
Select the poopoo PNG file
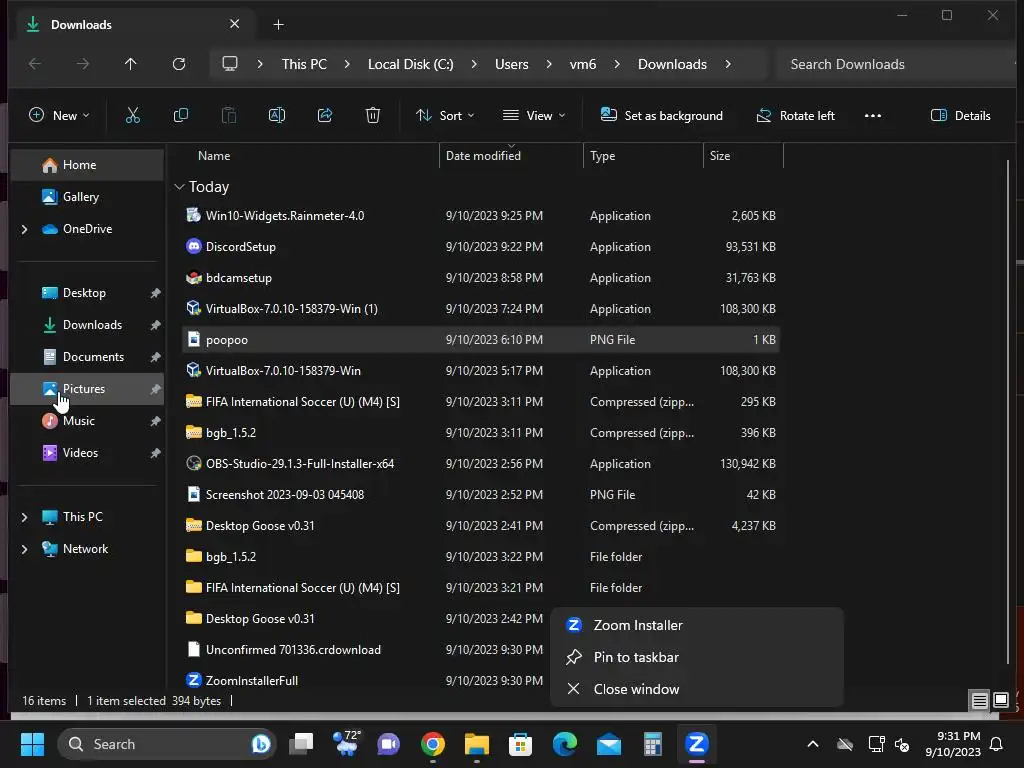coord(480,340)
